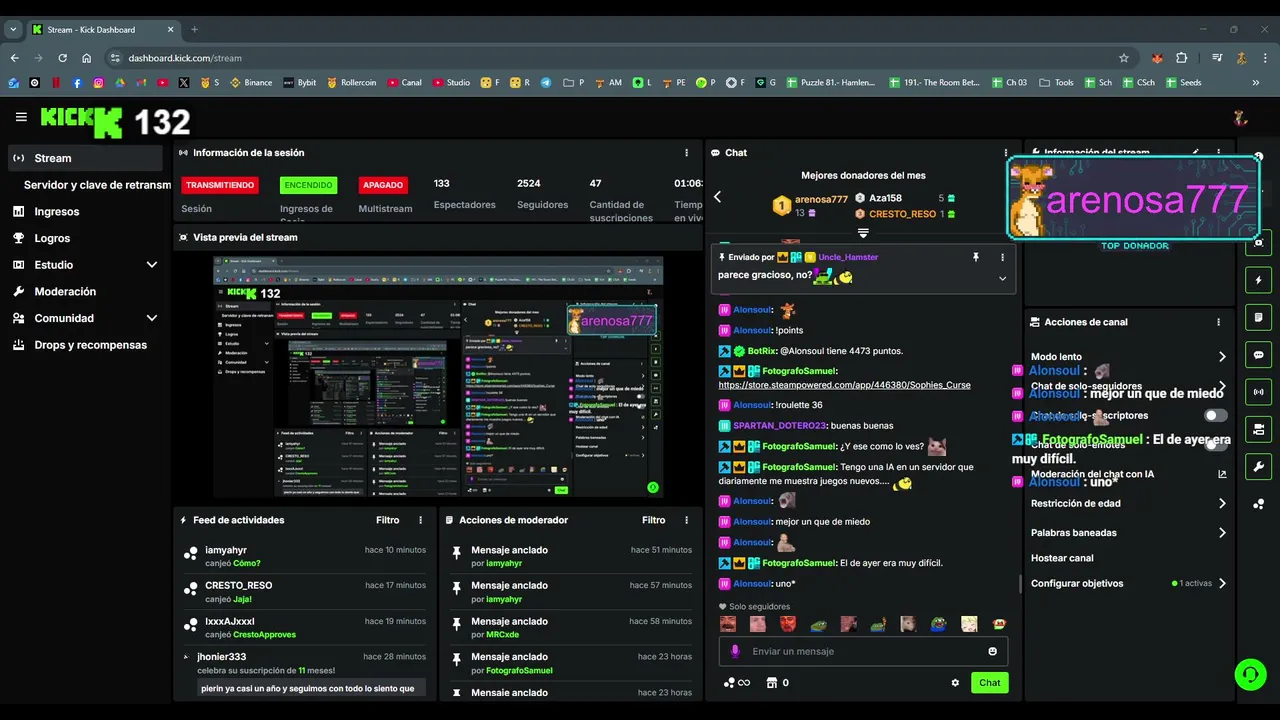Open Modo lento settings arrow

click(x=1222, y=357)
